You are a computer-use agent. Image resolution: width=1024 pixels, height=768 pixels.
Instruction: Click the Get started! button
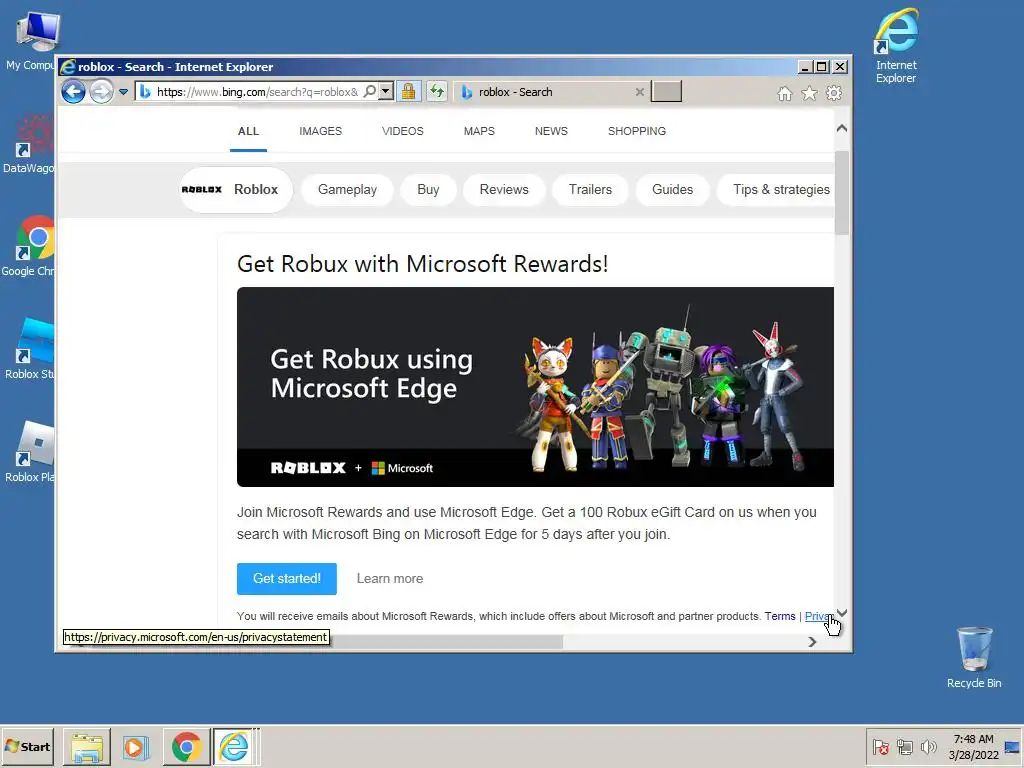click(287, 579)
